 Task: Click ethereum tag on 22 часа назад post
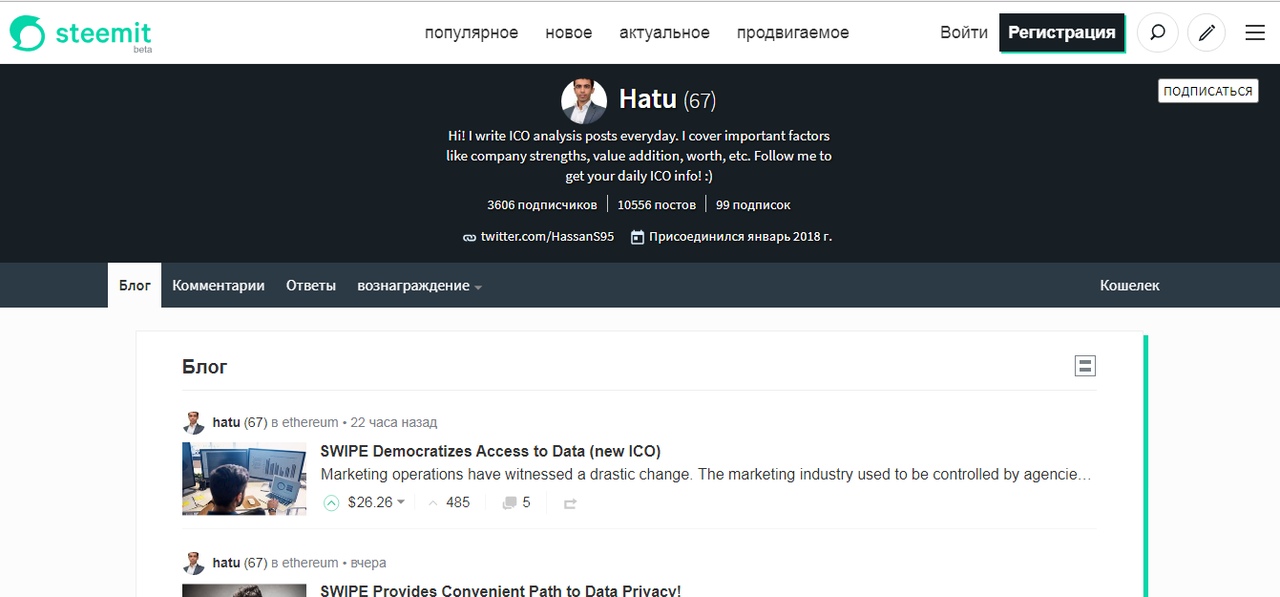pyautogui.click(x=310, y=423)
